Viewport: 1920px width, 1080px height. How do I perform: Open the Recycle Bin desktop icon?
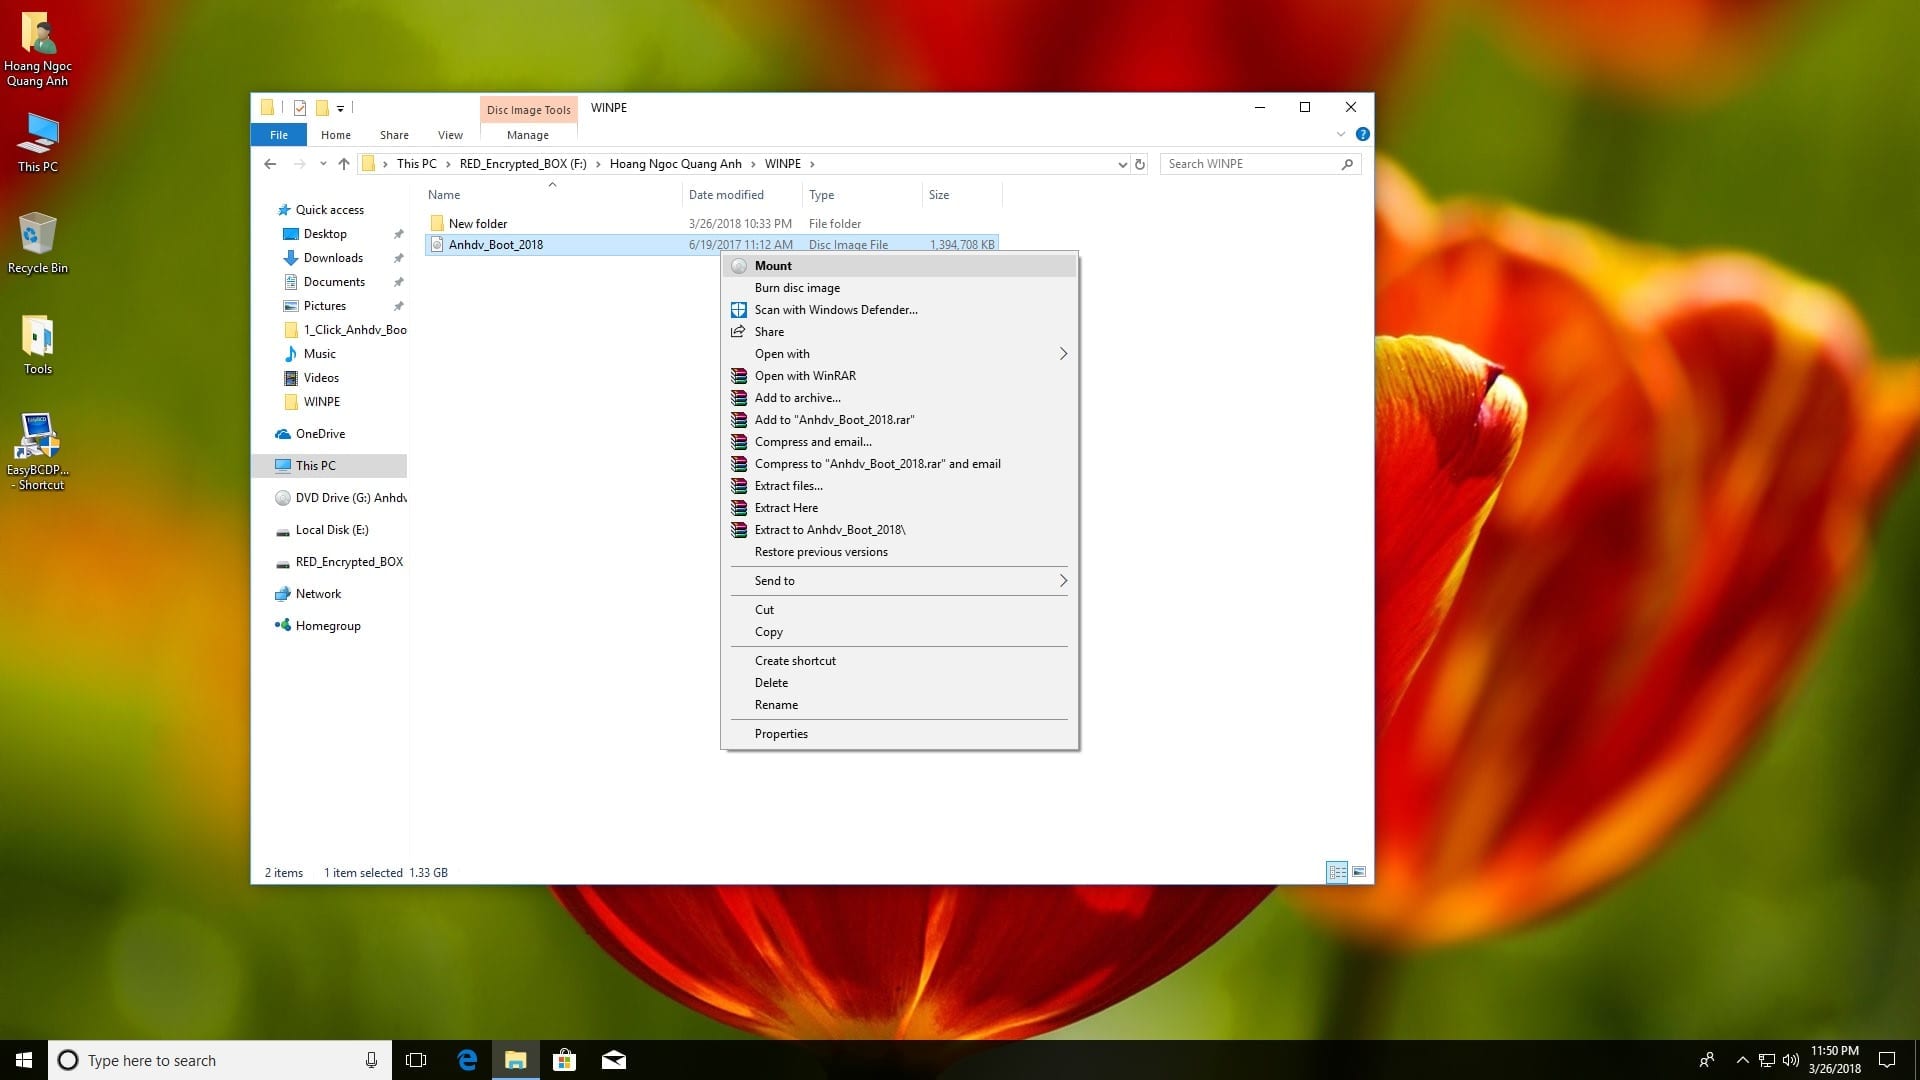point(37,243)
